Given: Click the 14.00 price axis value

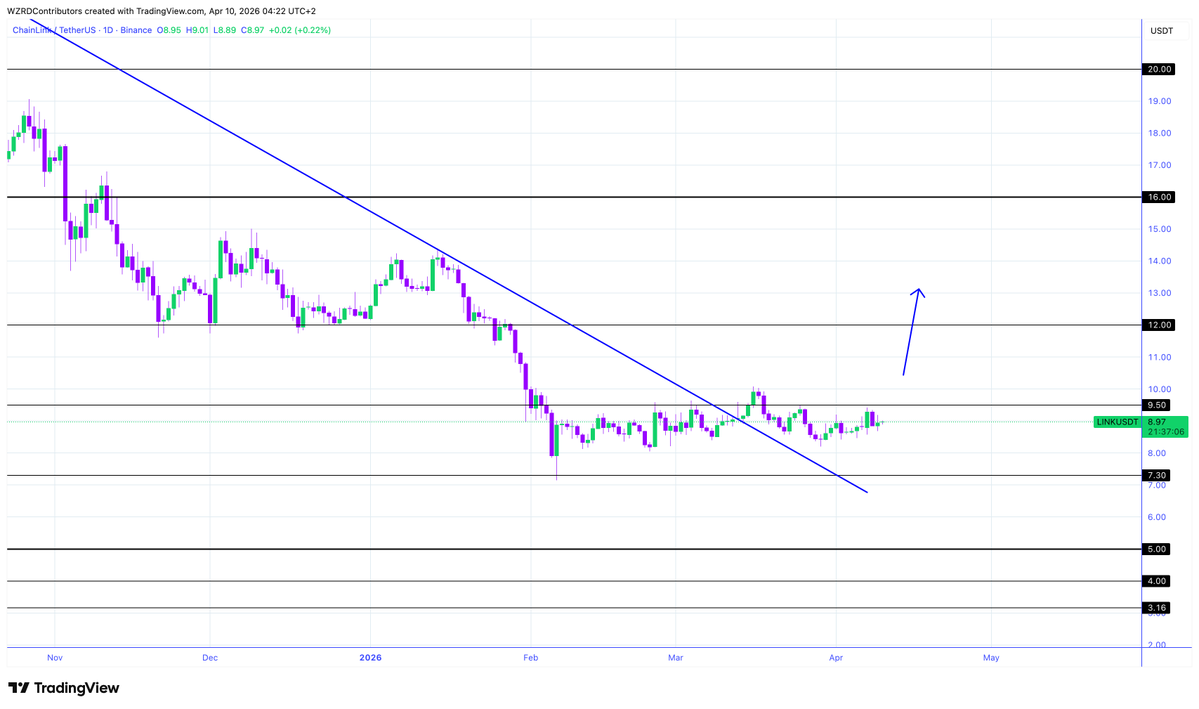Looking at the screenshot, I should pyautogui.click(x=1159, y=261).
